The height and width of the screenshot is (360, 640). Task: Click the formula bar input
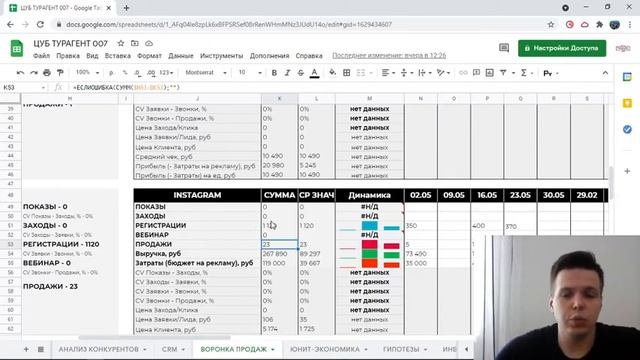339,87
